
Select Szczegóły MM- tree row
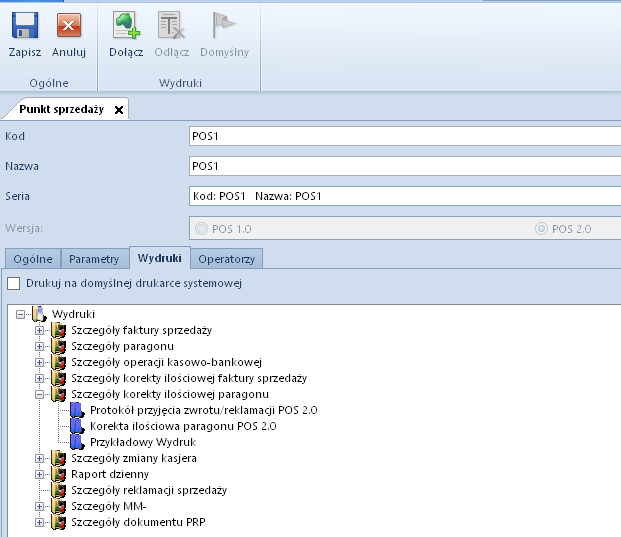tap(109, 506)
